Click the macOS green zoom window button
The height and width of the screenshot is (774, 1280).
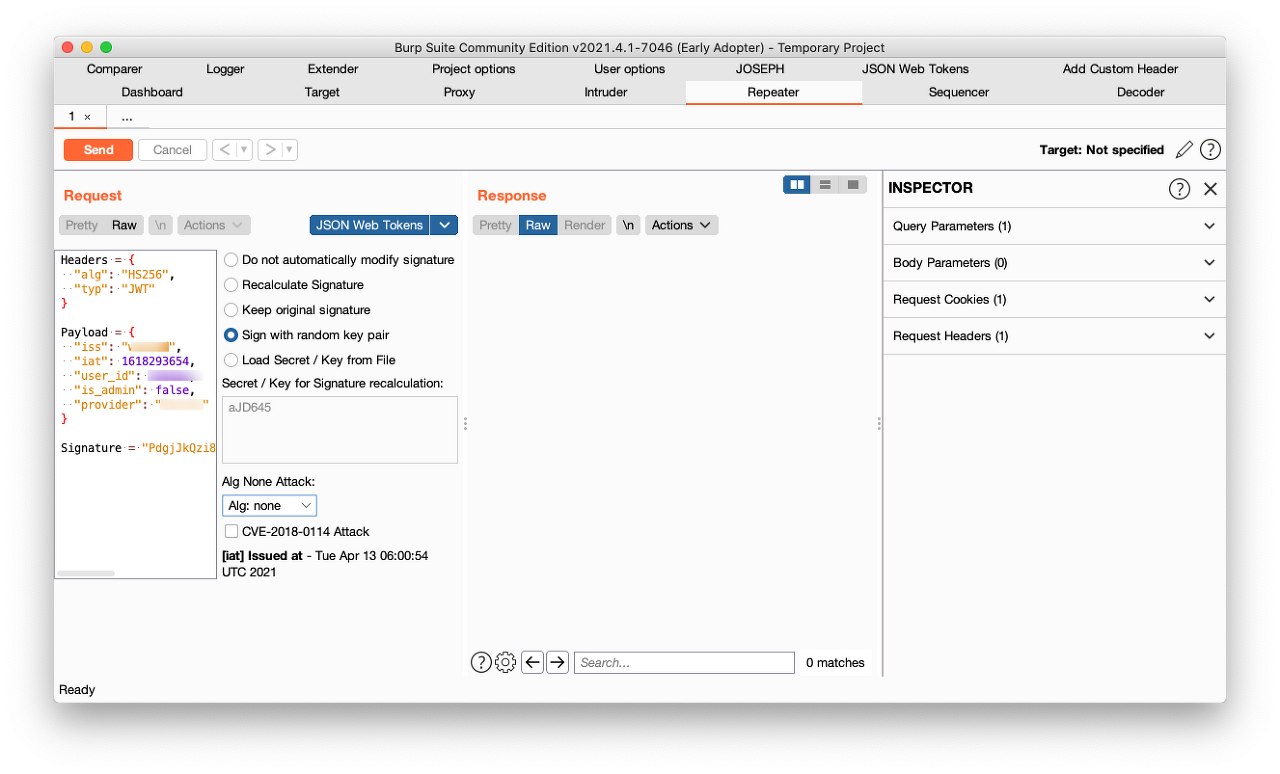coord(106,47)
